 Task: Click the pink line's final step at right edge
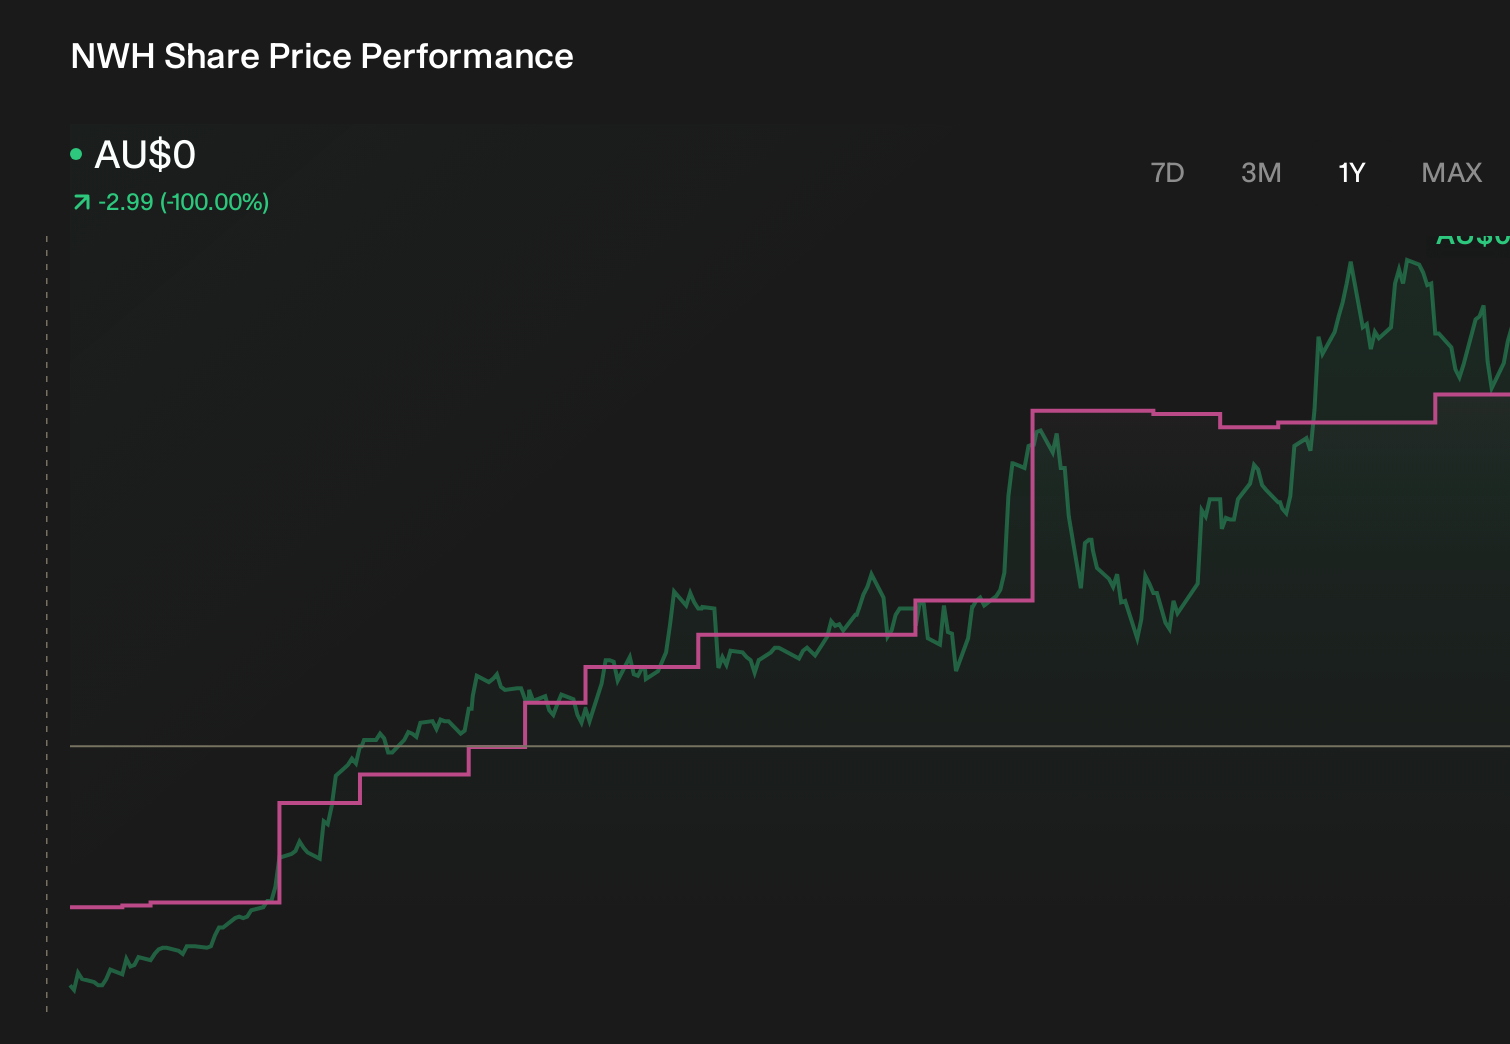[x=1472, y=395]
